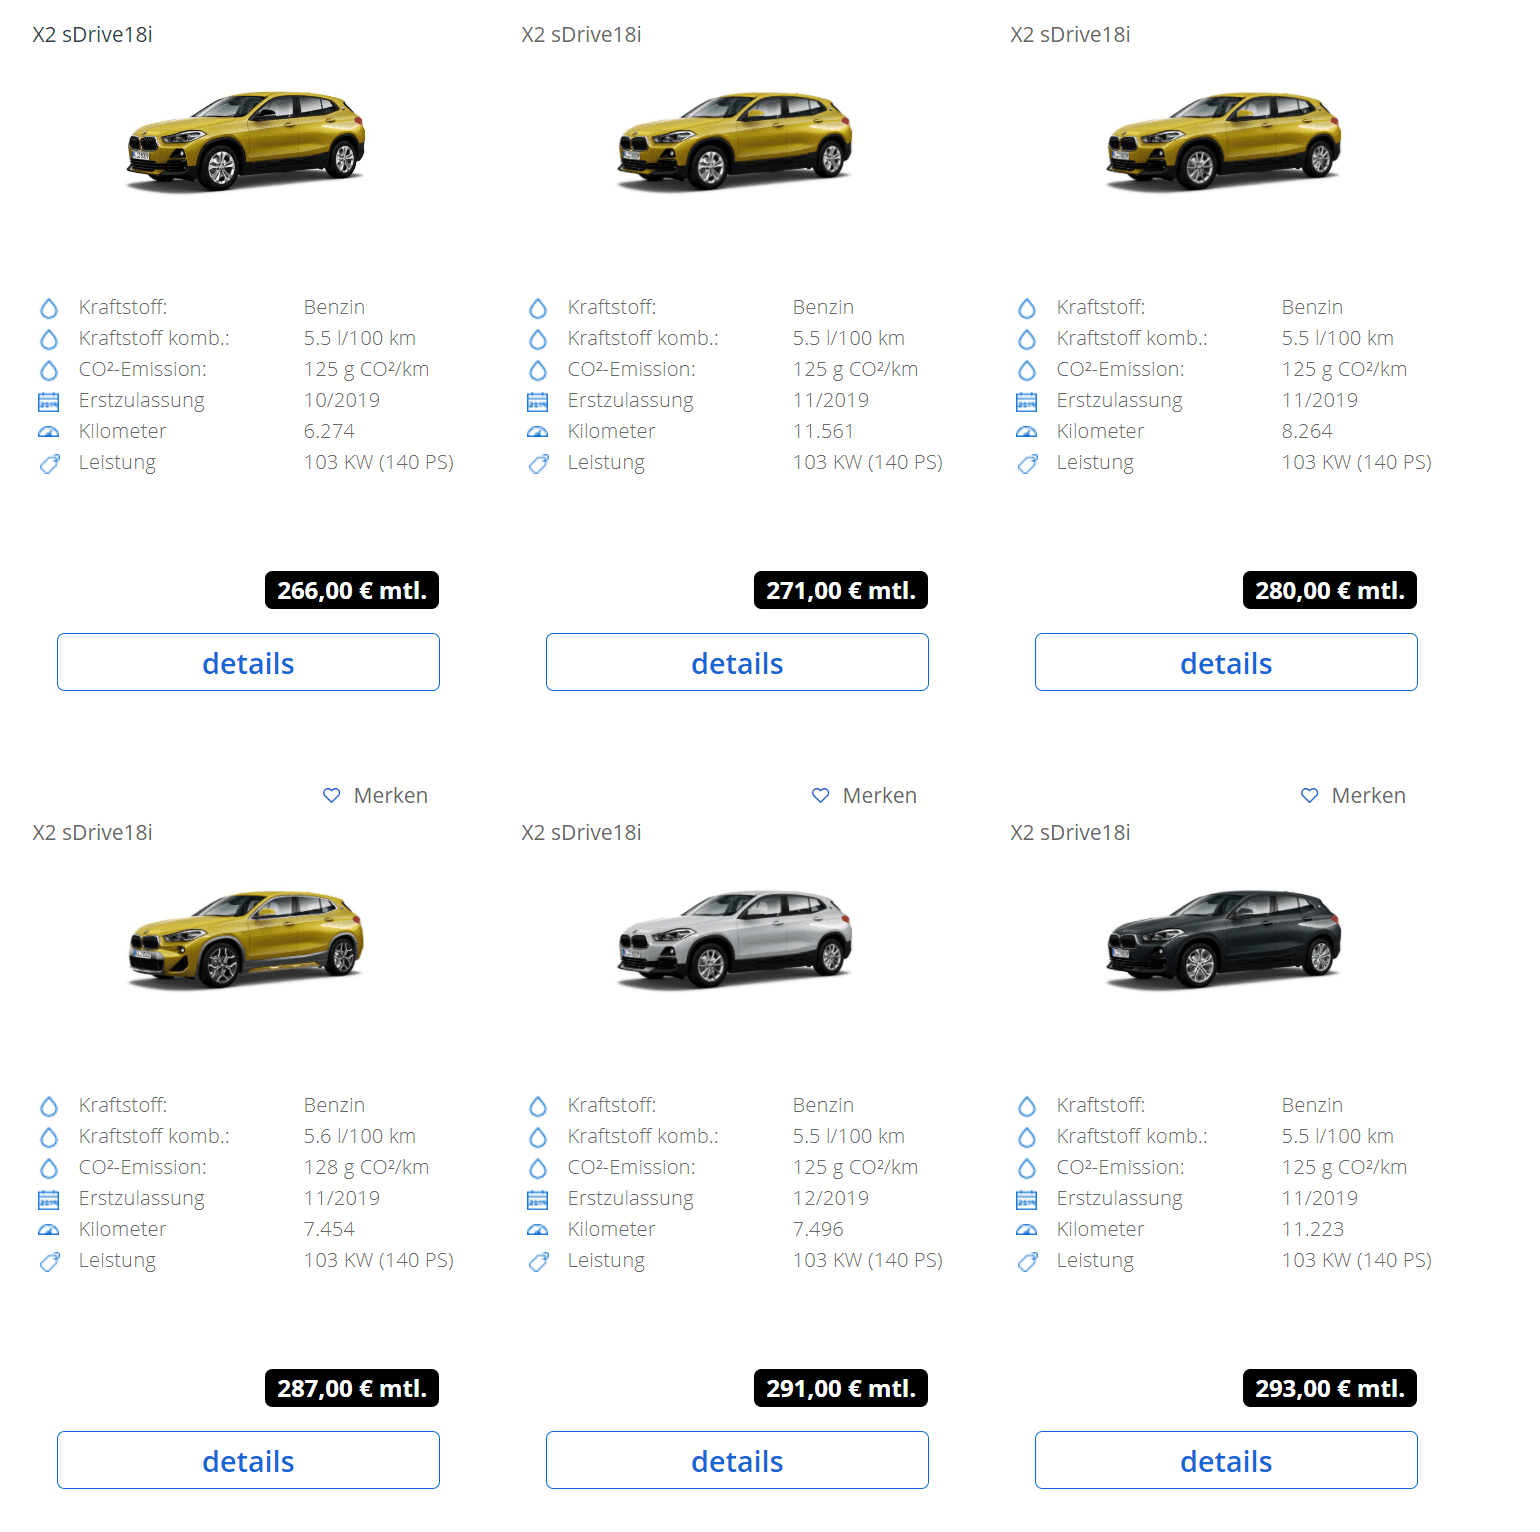Click heart icon above the 287,00 € car

tap(332, 795)
